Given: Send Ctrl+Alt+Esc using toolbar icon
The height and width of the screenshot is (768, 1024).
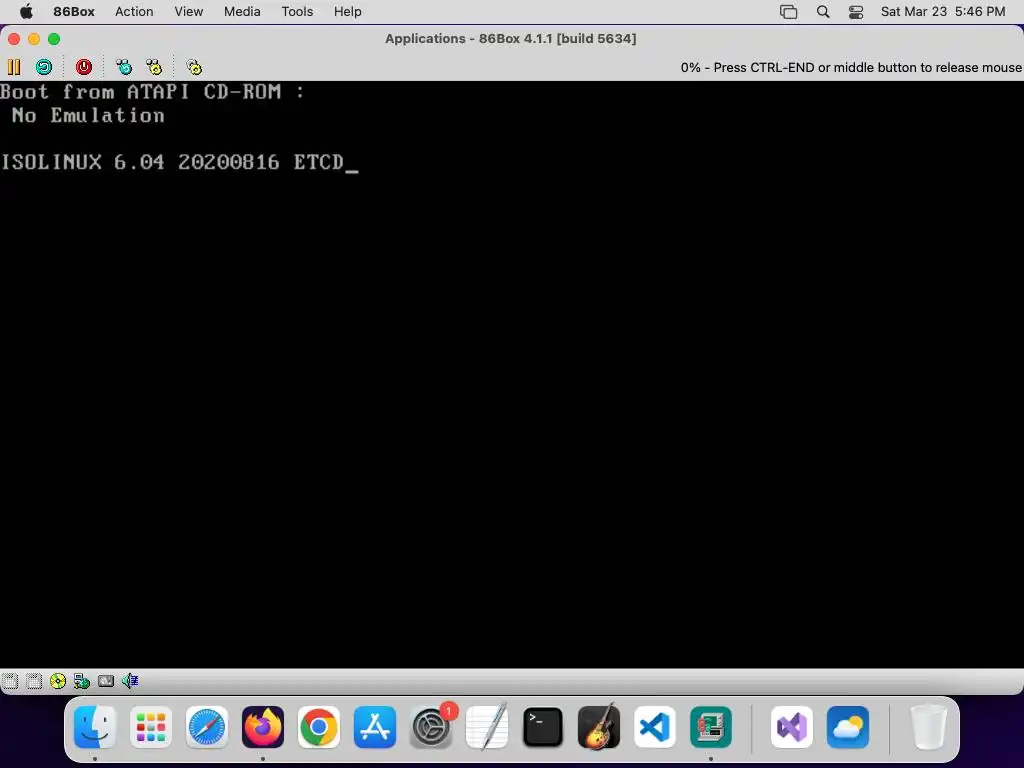Looking at the screenshot, I should 154,67.
